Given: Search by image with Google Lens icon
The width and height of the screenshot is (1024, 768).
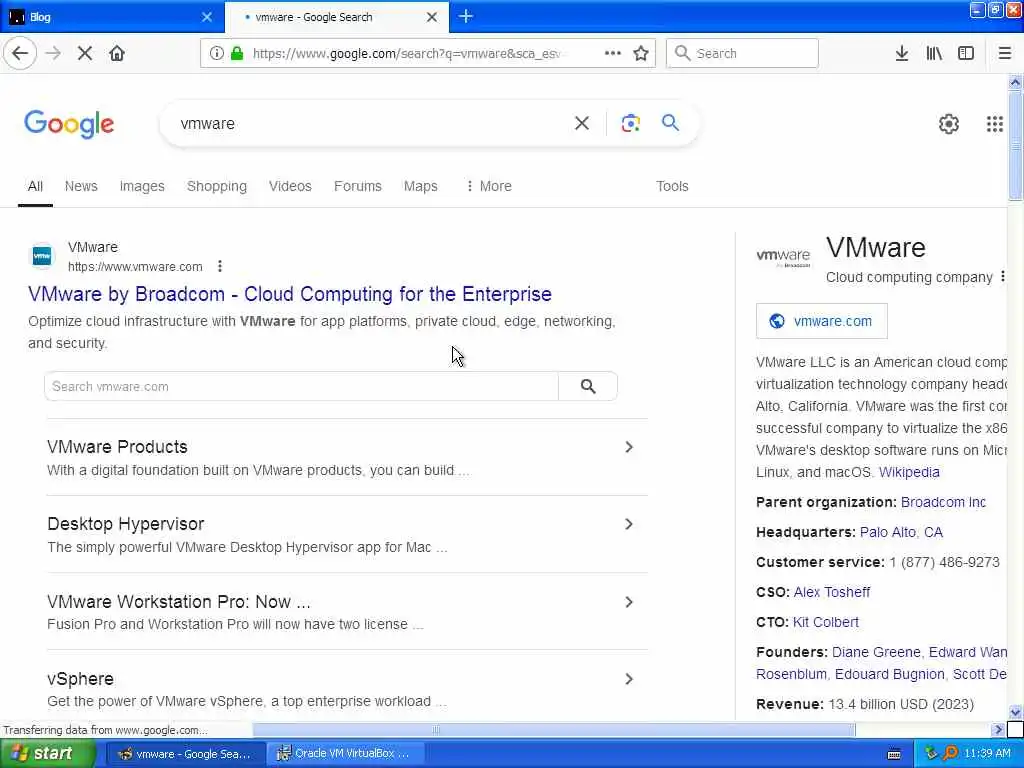Looking at the screenshot, I should [630, 123].
